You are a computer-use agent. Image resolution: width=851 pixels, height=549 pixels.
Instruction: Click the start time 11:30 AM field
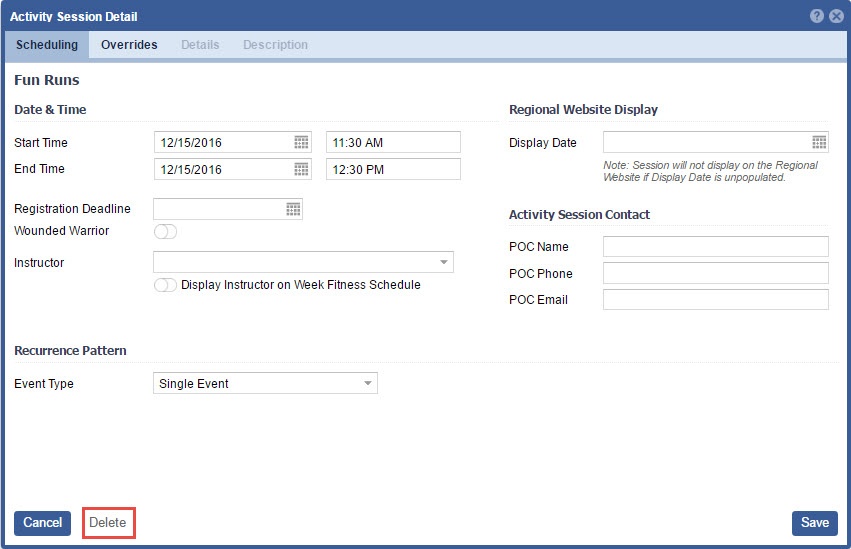click(393, 143)
